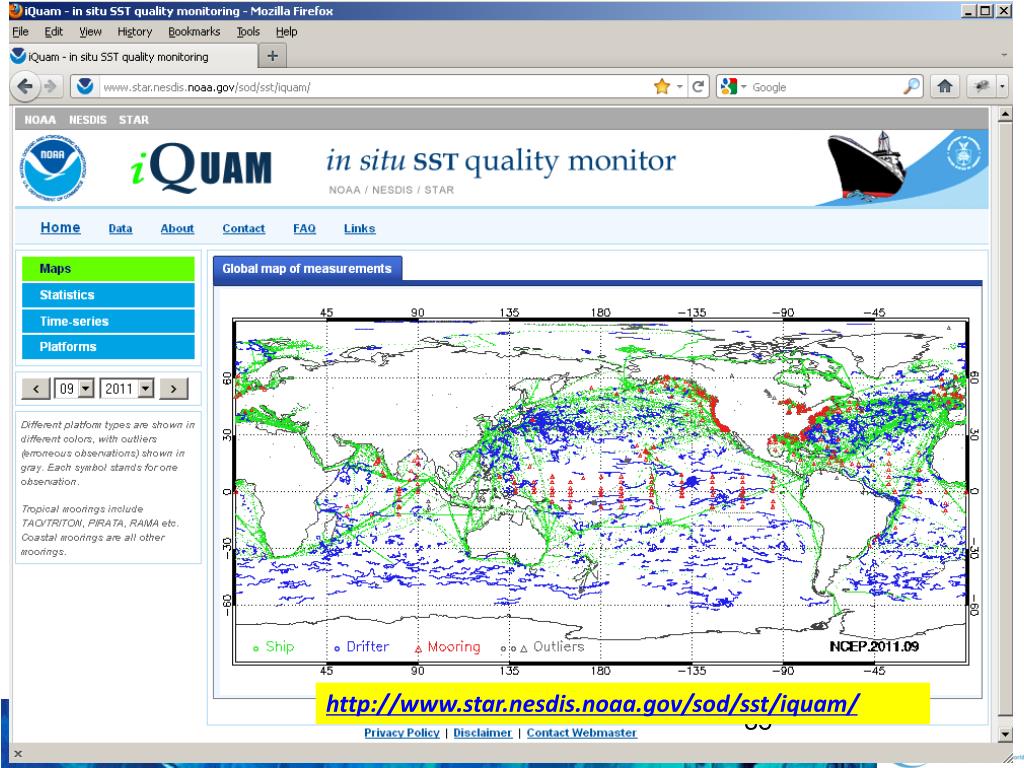Go to next month with right arrow
Image resolution: width=1024 pixels, height=768 pixels.
point(173,389)
